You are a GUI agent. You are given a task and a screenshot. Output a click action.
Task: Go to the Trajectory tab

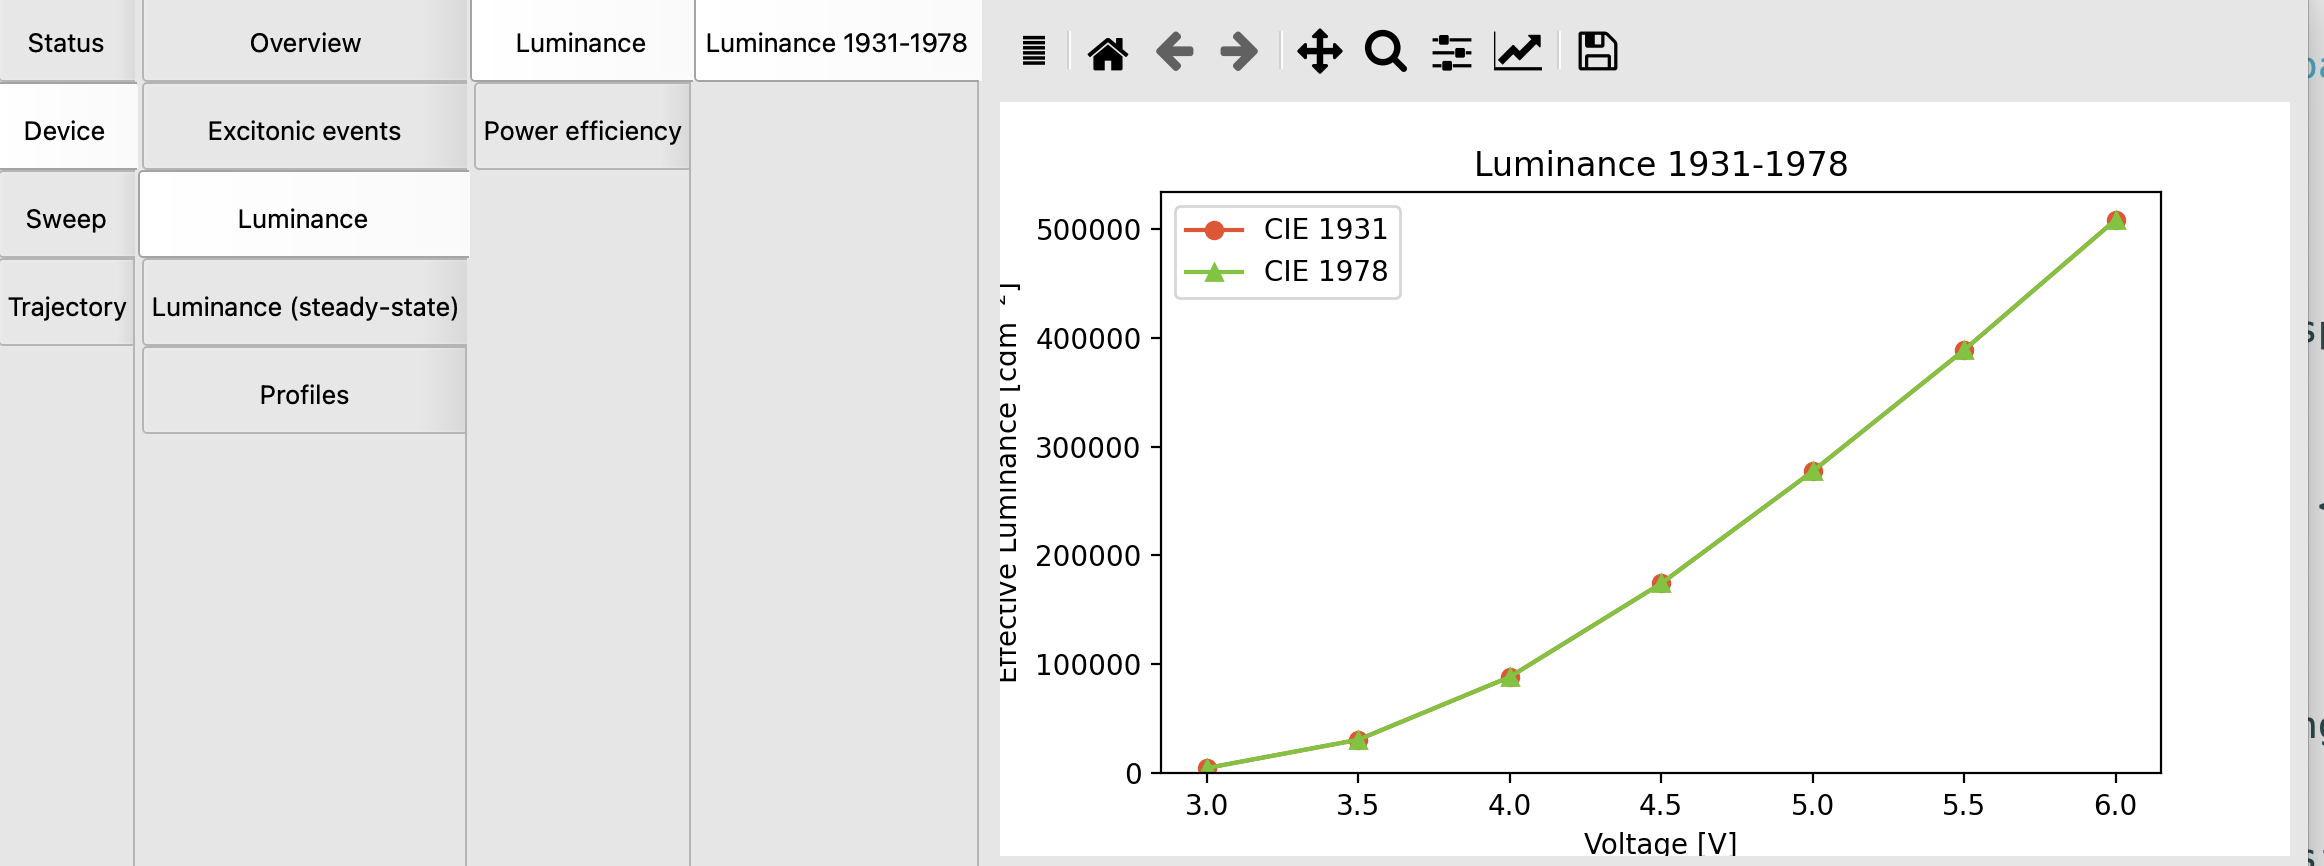point(67,307)
